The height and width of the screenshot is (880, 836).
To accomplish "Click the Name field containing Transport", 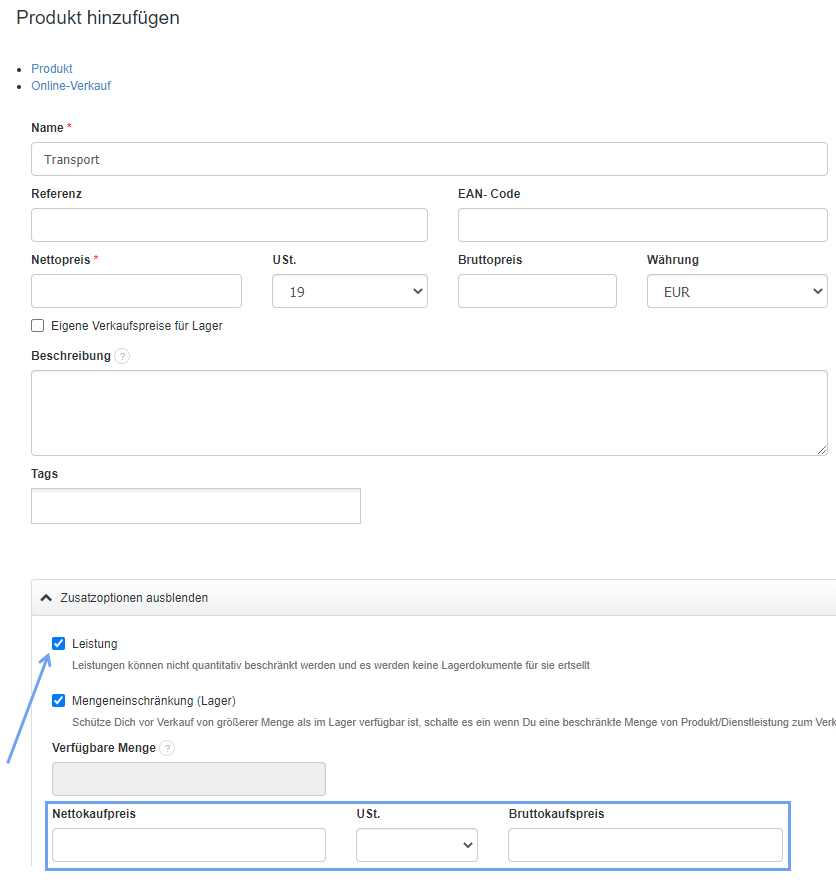I will (429, 159).
